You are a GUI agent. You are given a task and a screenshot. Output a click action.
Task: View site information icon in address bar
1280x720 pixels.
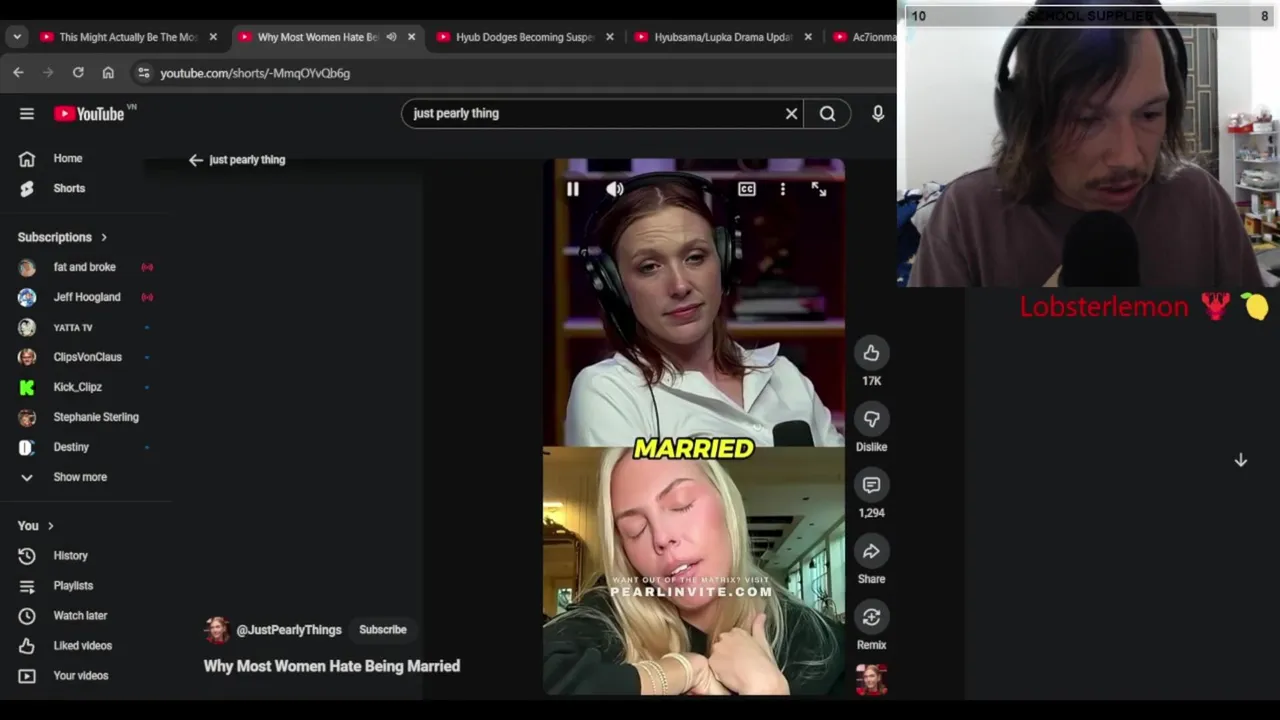pos(143,73)
